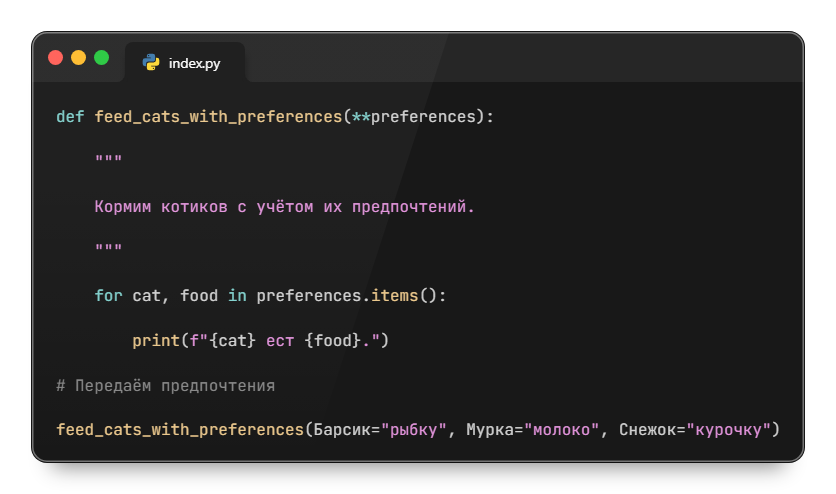
Task: Click the comment line Передаём предпочтения
Action: (165, 385)
